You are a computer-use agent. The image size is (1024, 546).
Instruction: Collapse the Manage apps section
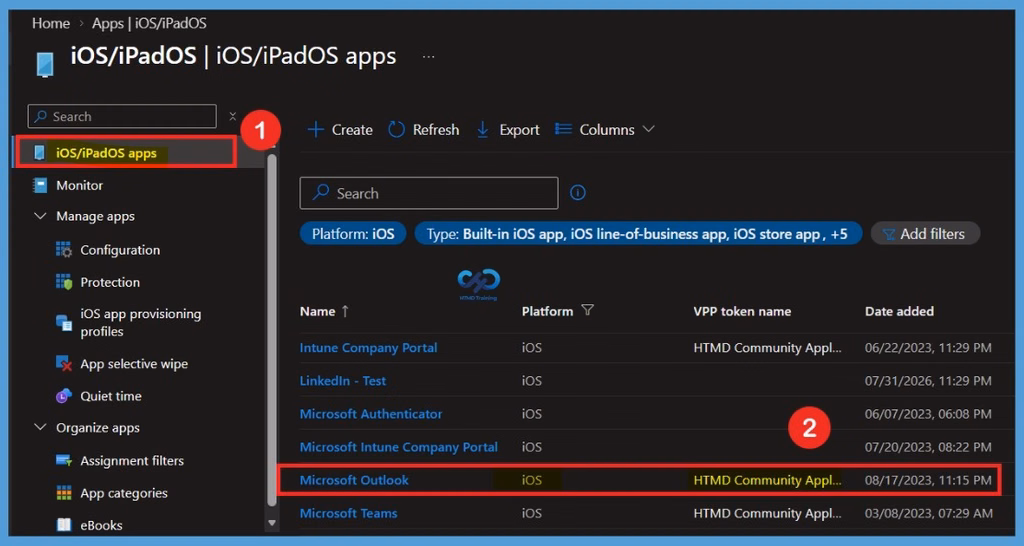(40, 216)
